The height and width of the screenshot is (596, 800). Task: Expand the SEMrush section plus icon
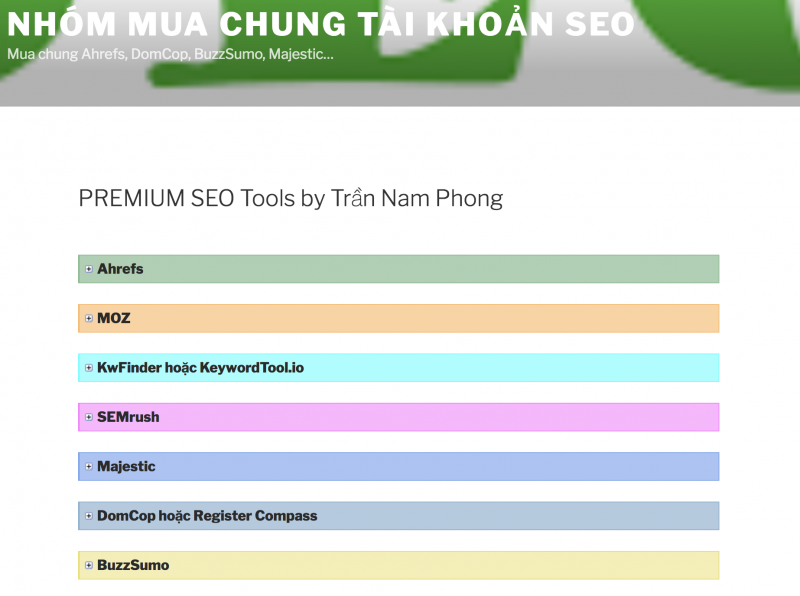coord(89,417)
